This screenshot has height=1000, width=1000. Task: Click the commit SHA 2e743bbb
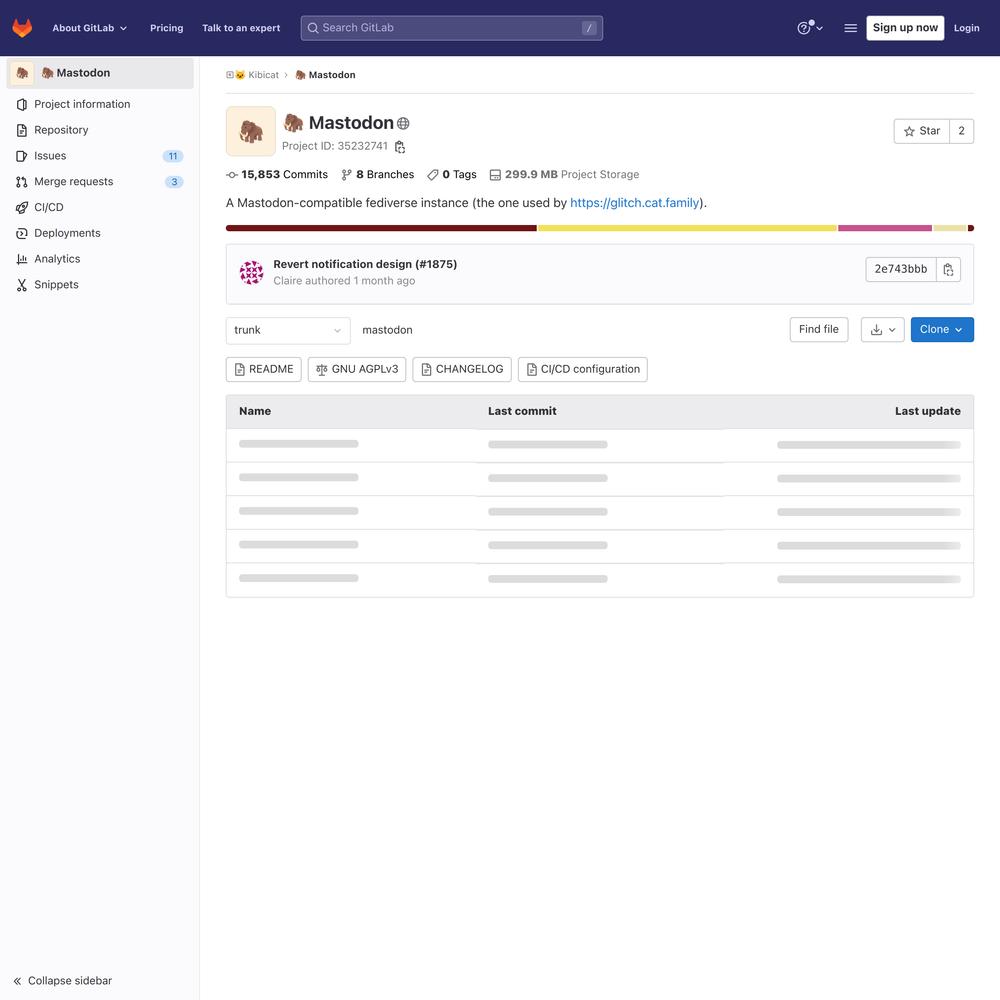point(901,270)
